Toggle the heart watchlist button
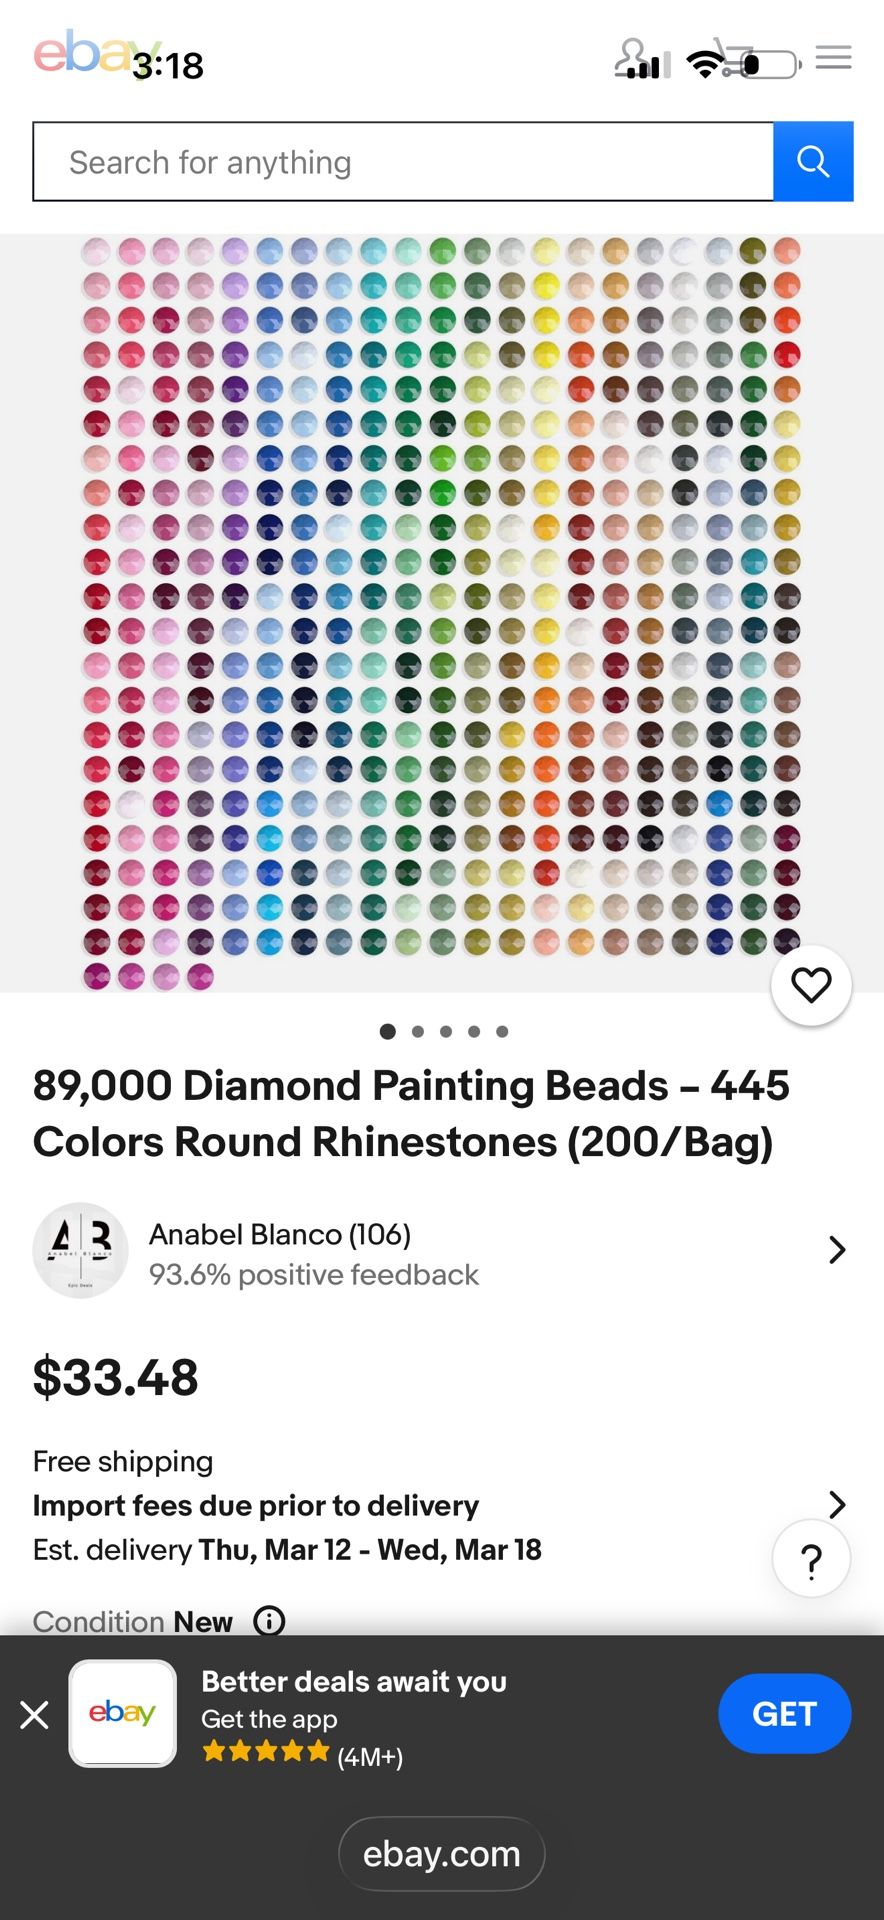 click(x=811, y=986)
